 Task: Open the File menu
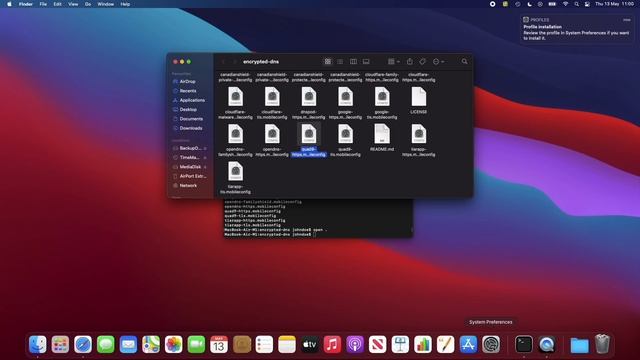[43, 4]
